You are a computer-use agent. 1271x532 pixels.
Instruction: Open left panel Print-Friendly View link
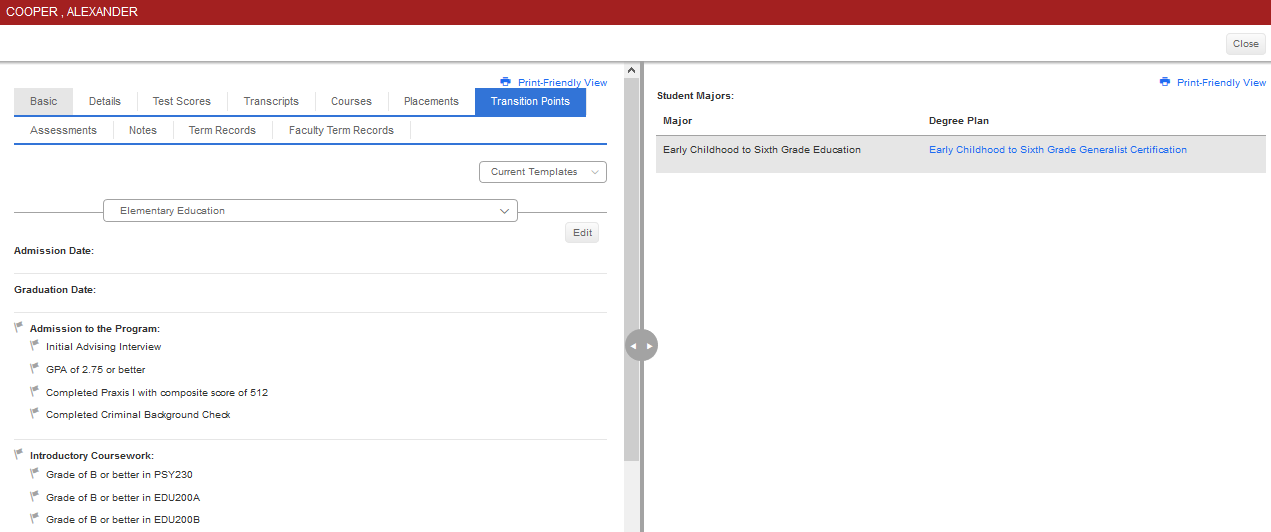click(562, 83)
